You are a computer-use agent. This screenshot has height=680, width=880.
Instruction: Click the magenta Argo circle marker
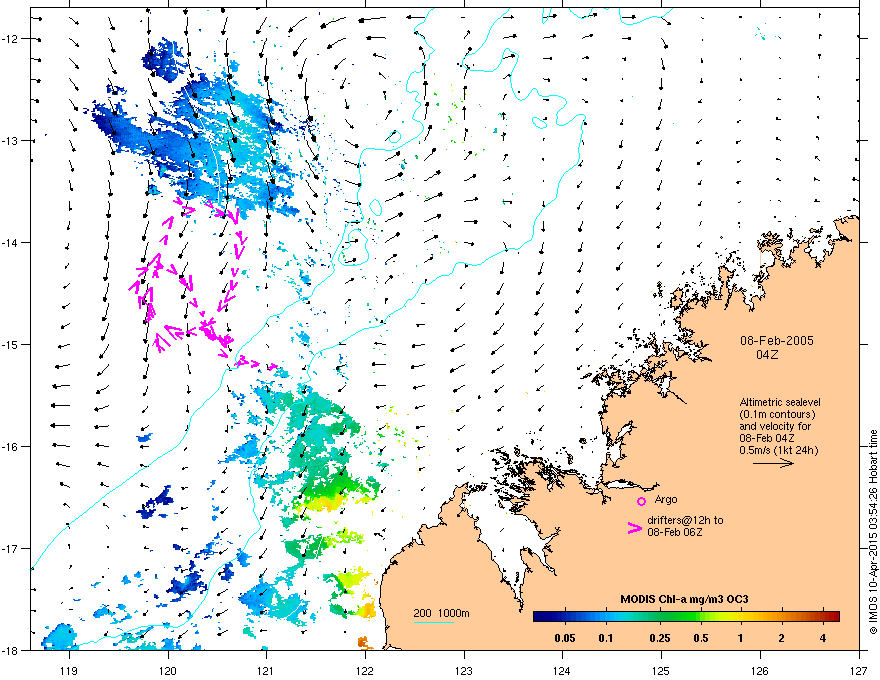tap(641, 501)
